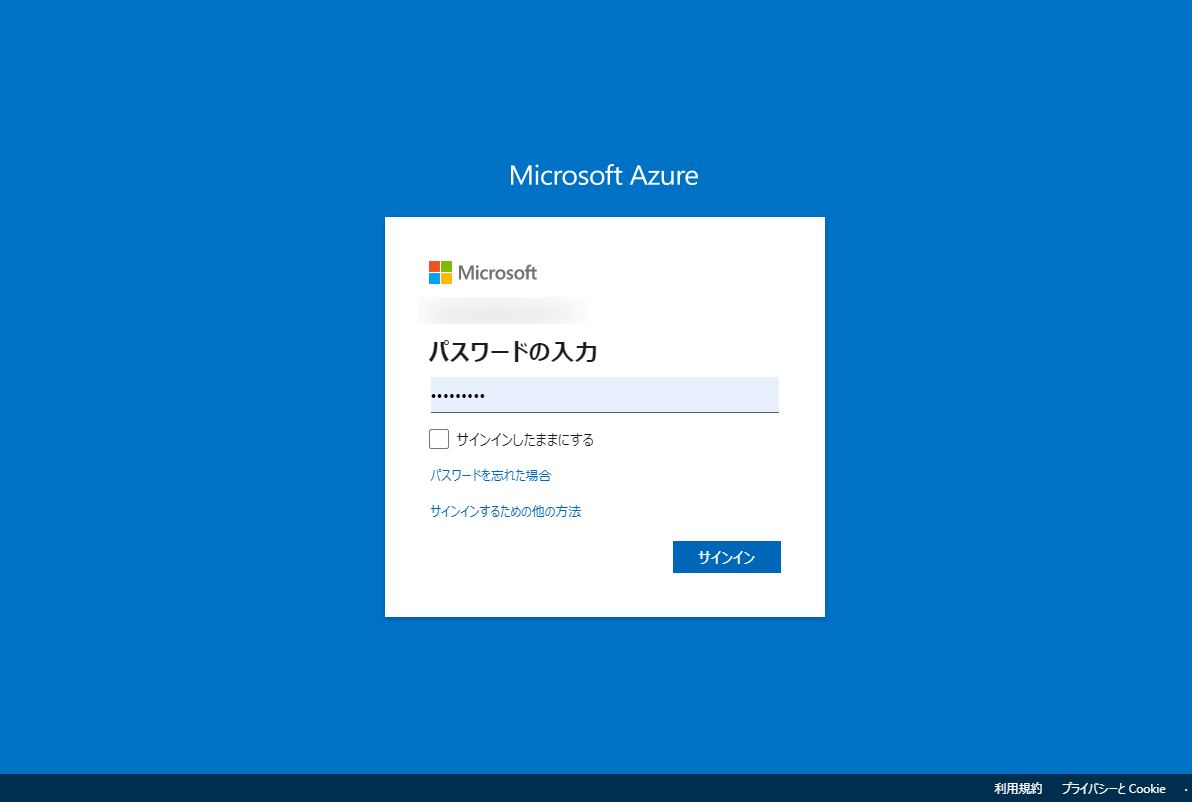The image size is (1192, 802).
Task: Open the プライバシーと Cookie footer link
Action: click(x=1113, y=788)
